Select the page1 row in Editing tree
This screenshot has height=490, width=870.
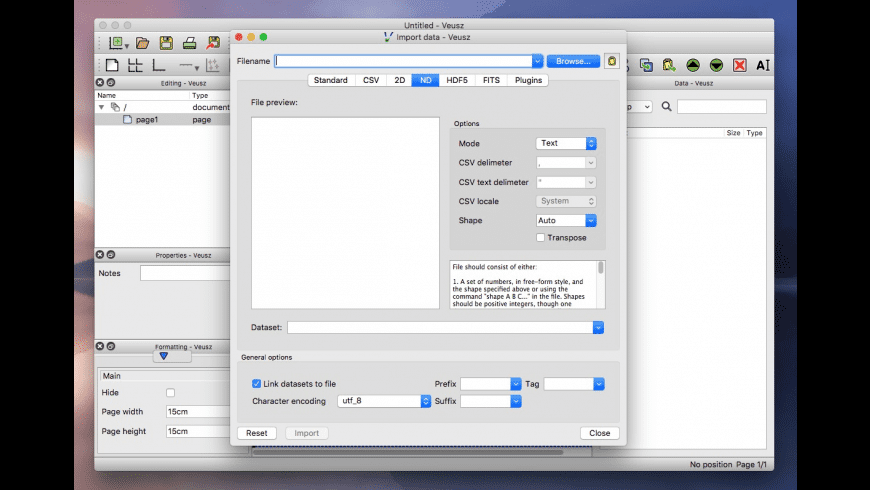tap(163, 119)
